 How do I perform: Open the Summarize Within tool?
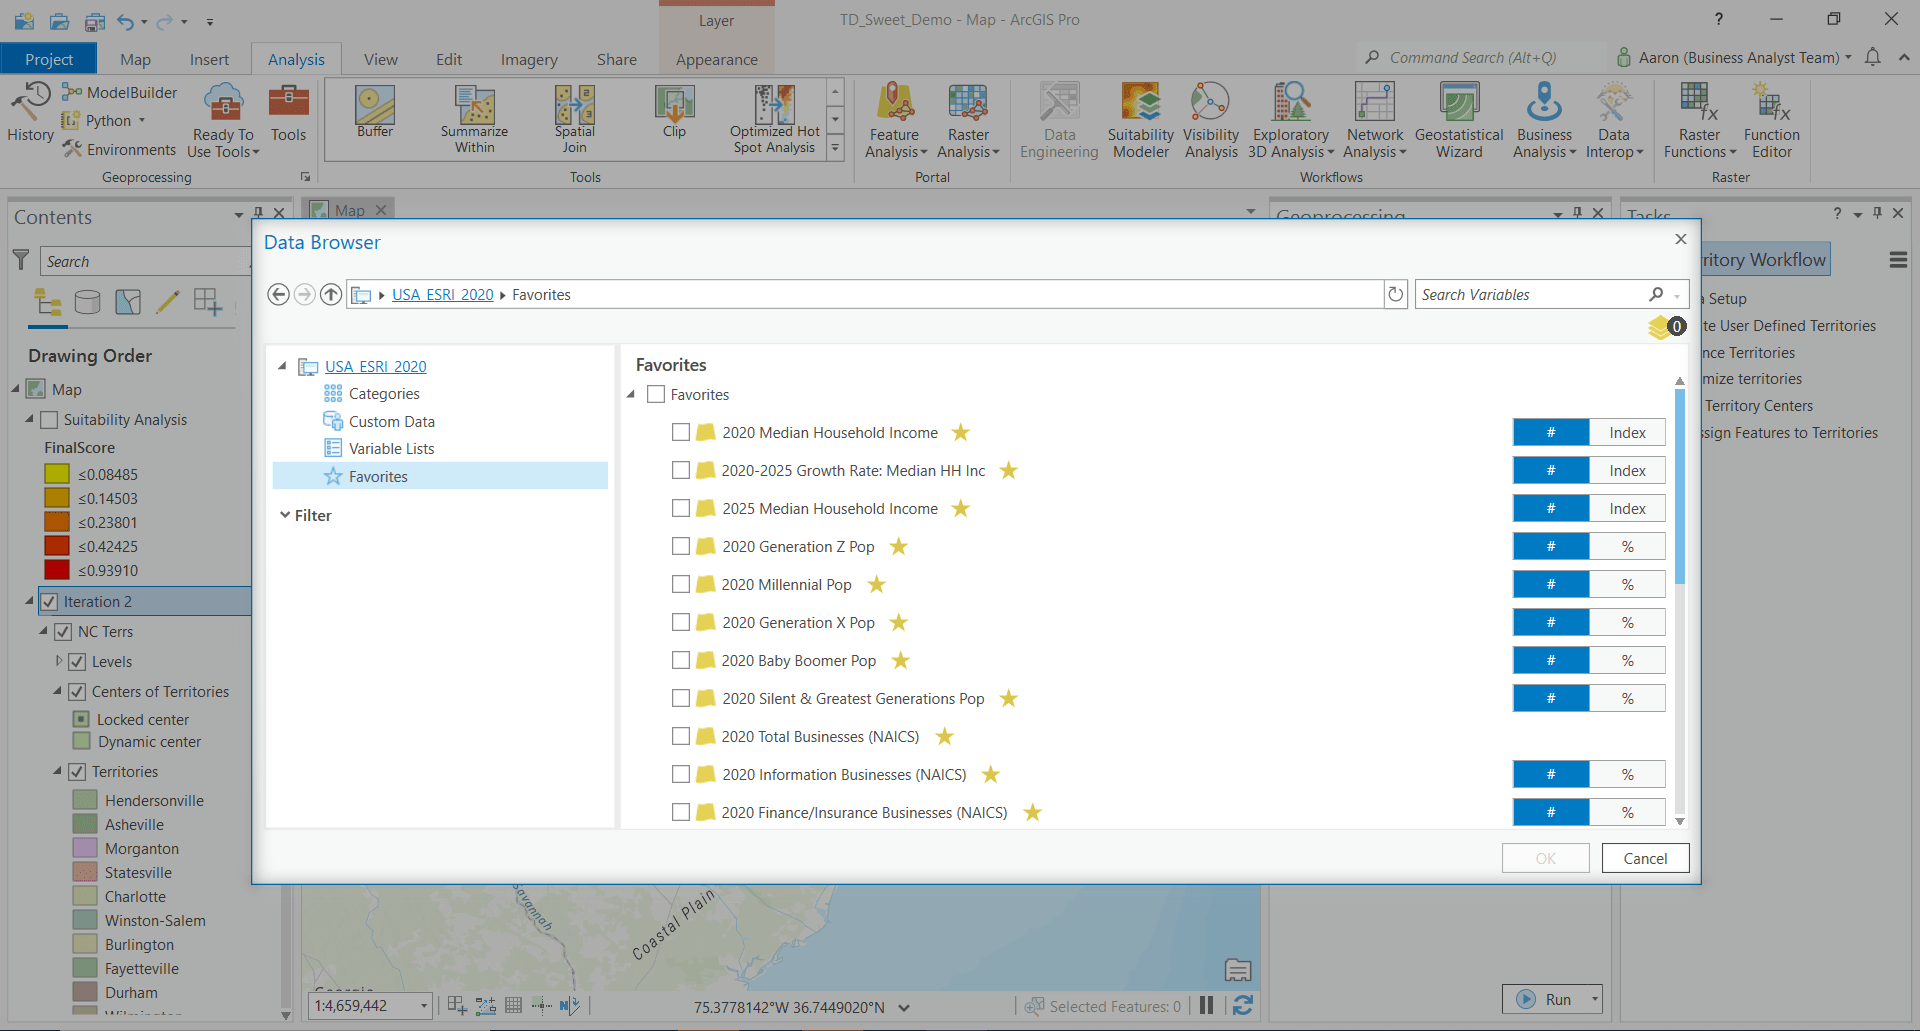pyautogui.click(x=474, y=119)
